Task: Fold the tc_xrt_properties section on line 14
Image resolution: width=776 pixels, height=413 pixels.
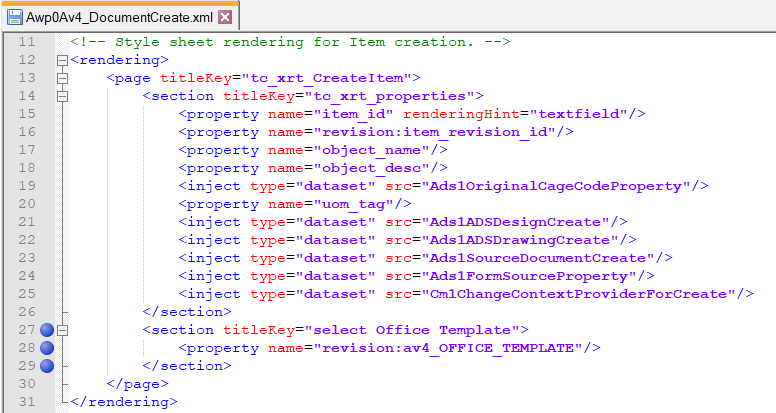Action: [x=62, y=96]
